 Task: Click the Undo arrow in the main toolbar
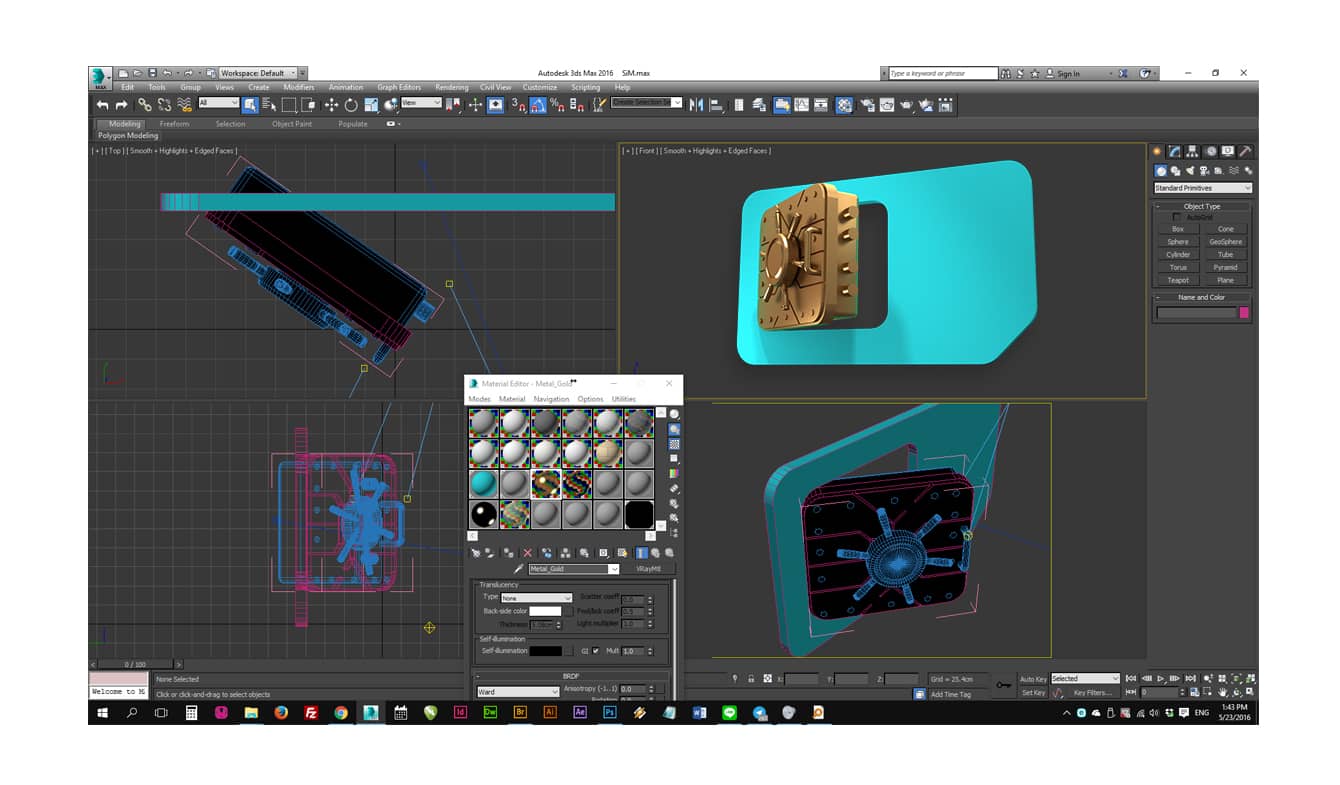coord(102,105)
